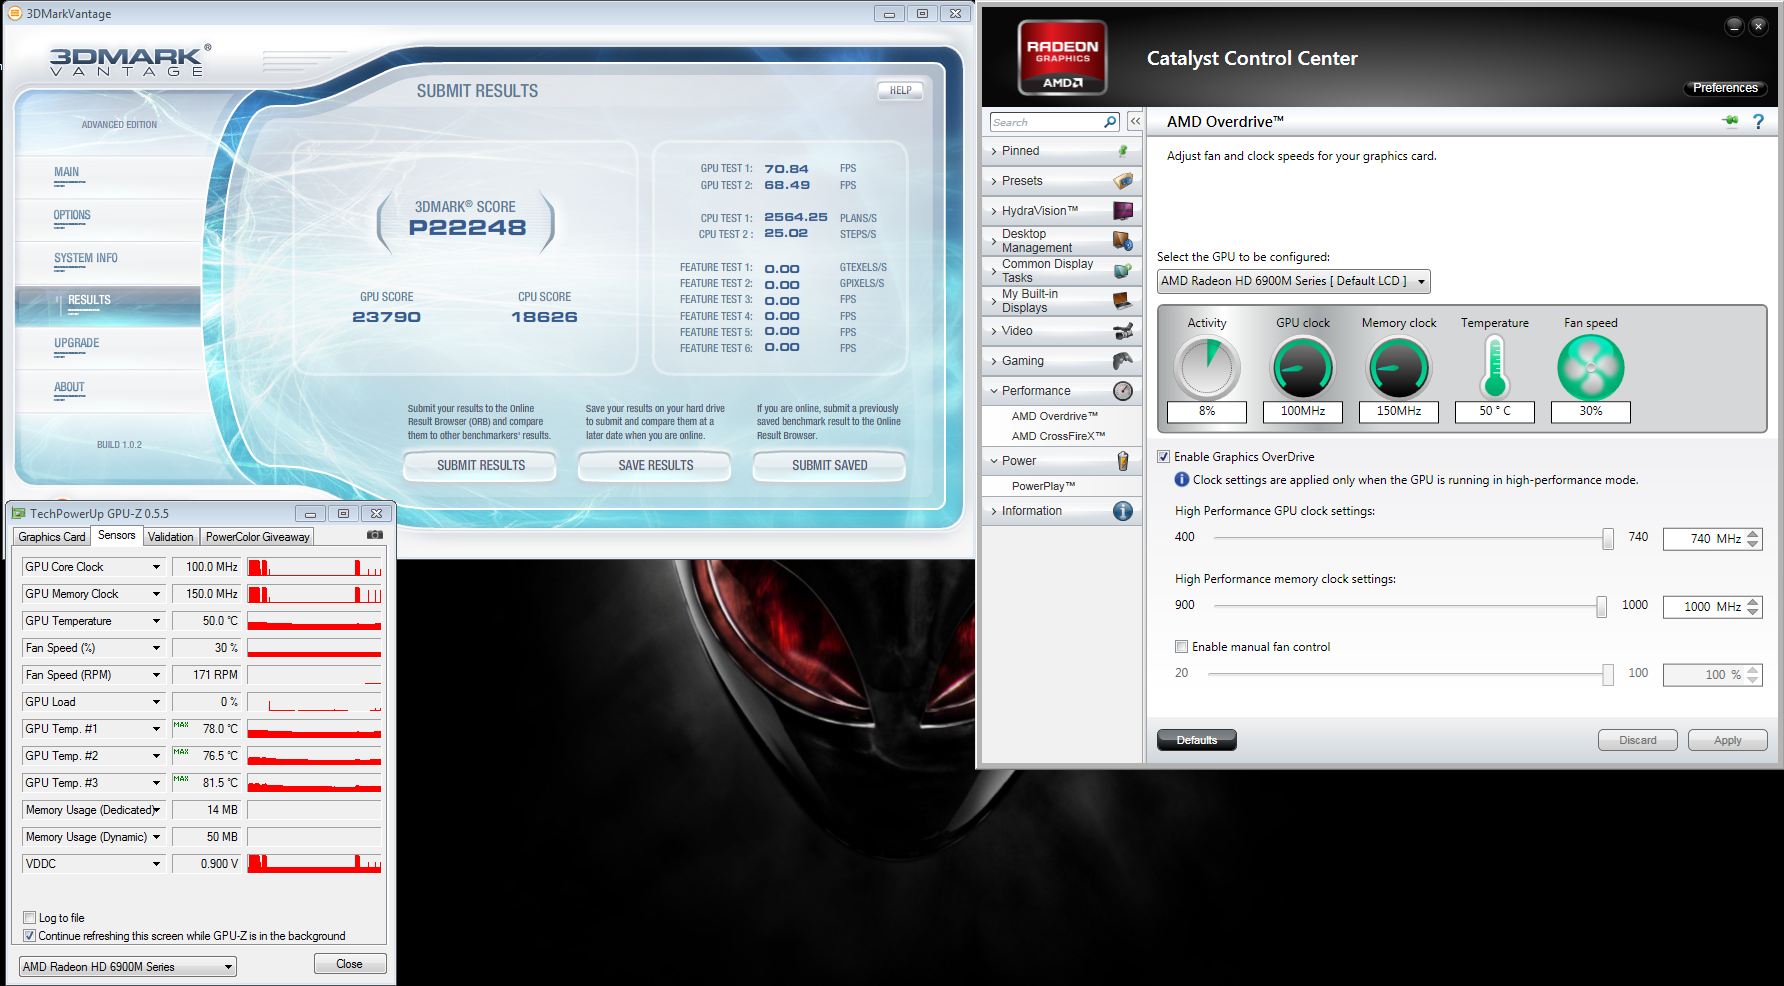Click the memory clock slider handle

tap(1601, 606)
